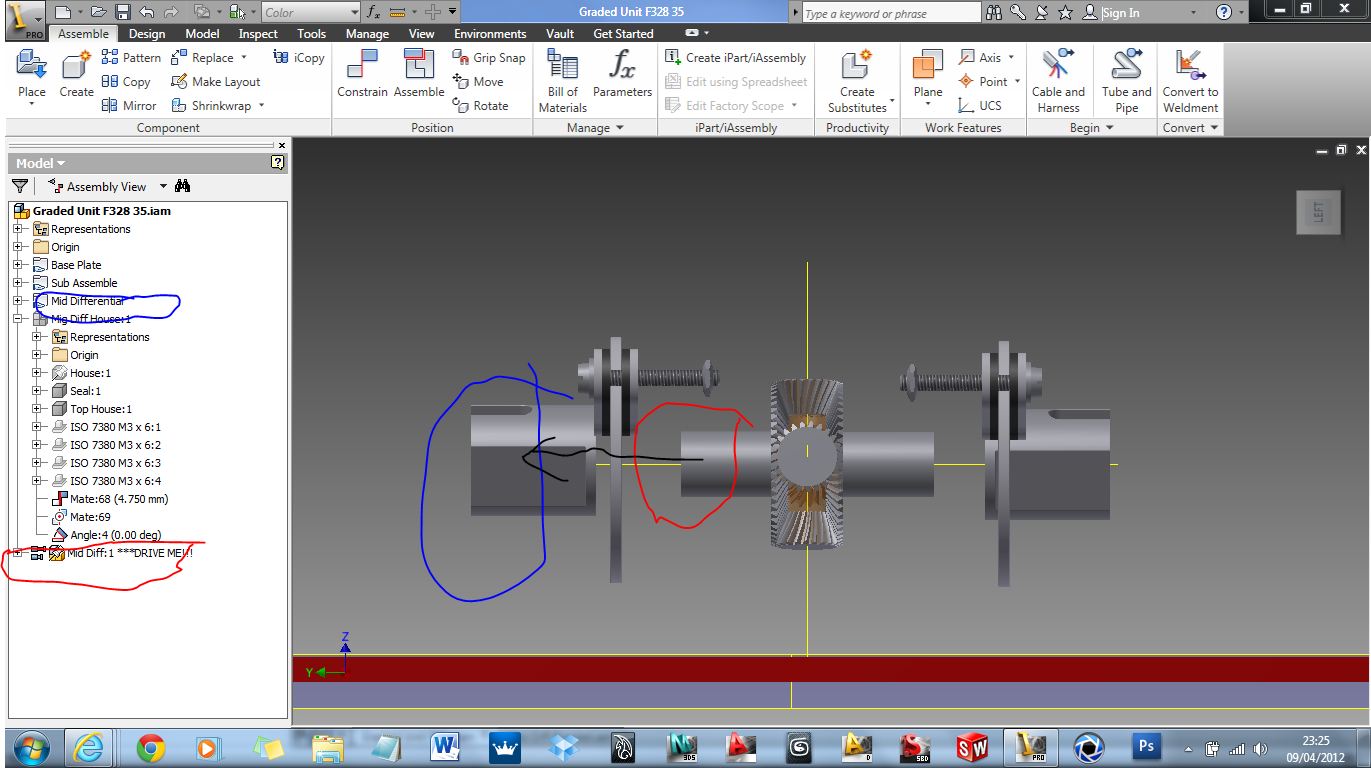Click the Make Layout tool
The image size is (1371, 768).
tap(215, 82)
